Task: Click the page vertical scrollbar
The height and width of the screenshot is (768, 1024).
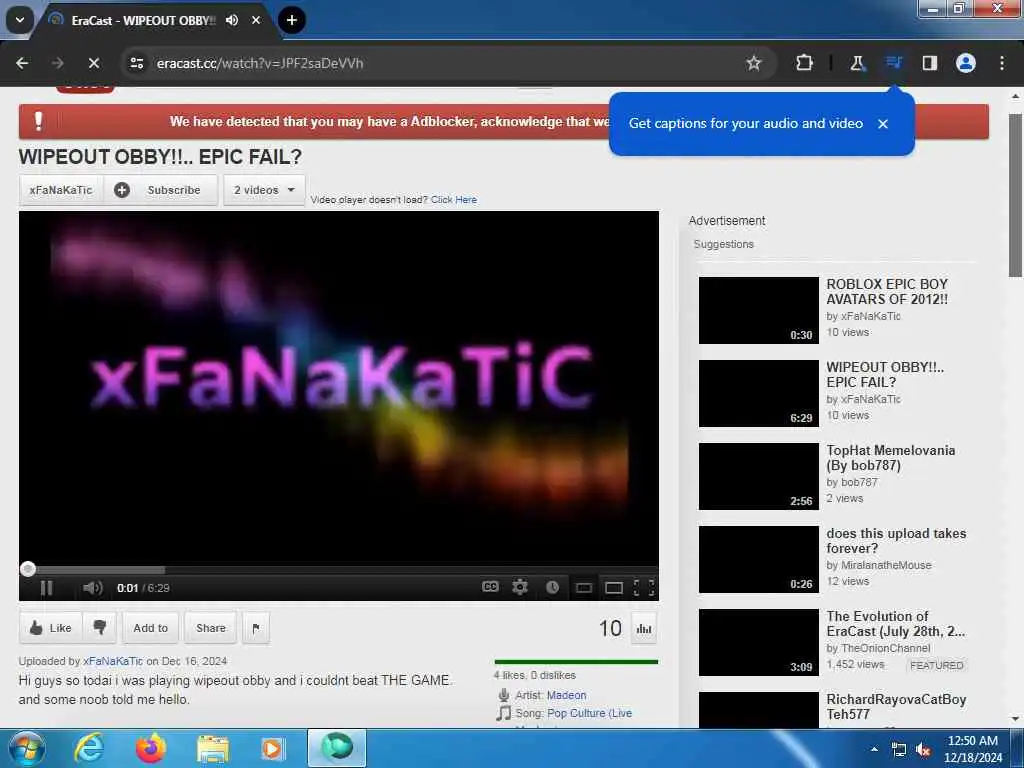Action: 1015,196
